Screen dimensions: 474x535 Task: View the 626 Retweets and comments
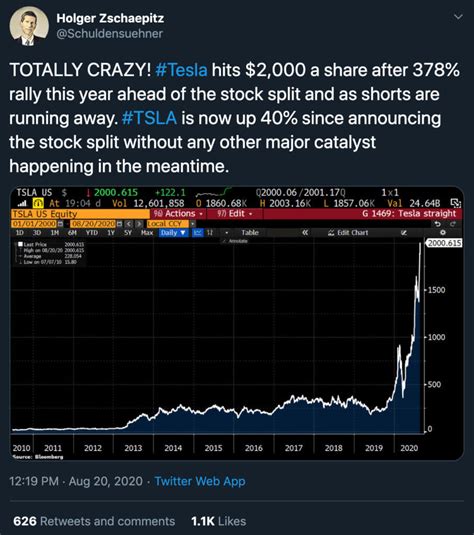point(94,521)
